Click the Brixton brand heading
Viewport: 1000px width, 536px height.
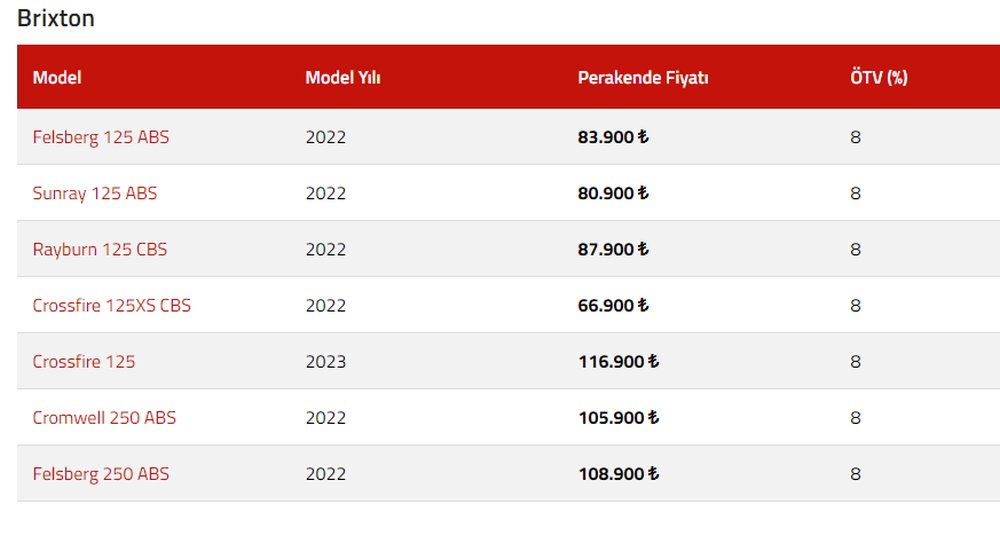(56, 18)
